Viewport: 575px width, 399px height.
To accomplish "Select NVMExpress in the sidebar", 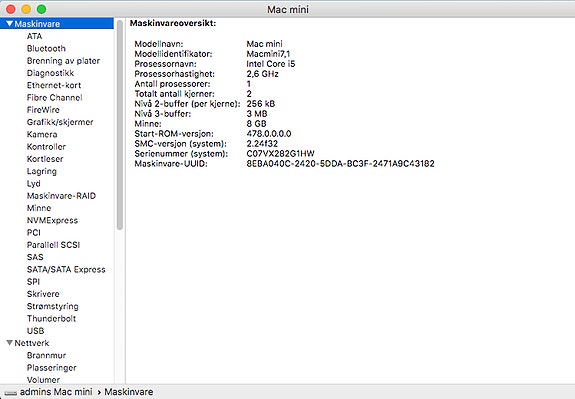I will coord(52,220).
